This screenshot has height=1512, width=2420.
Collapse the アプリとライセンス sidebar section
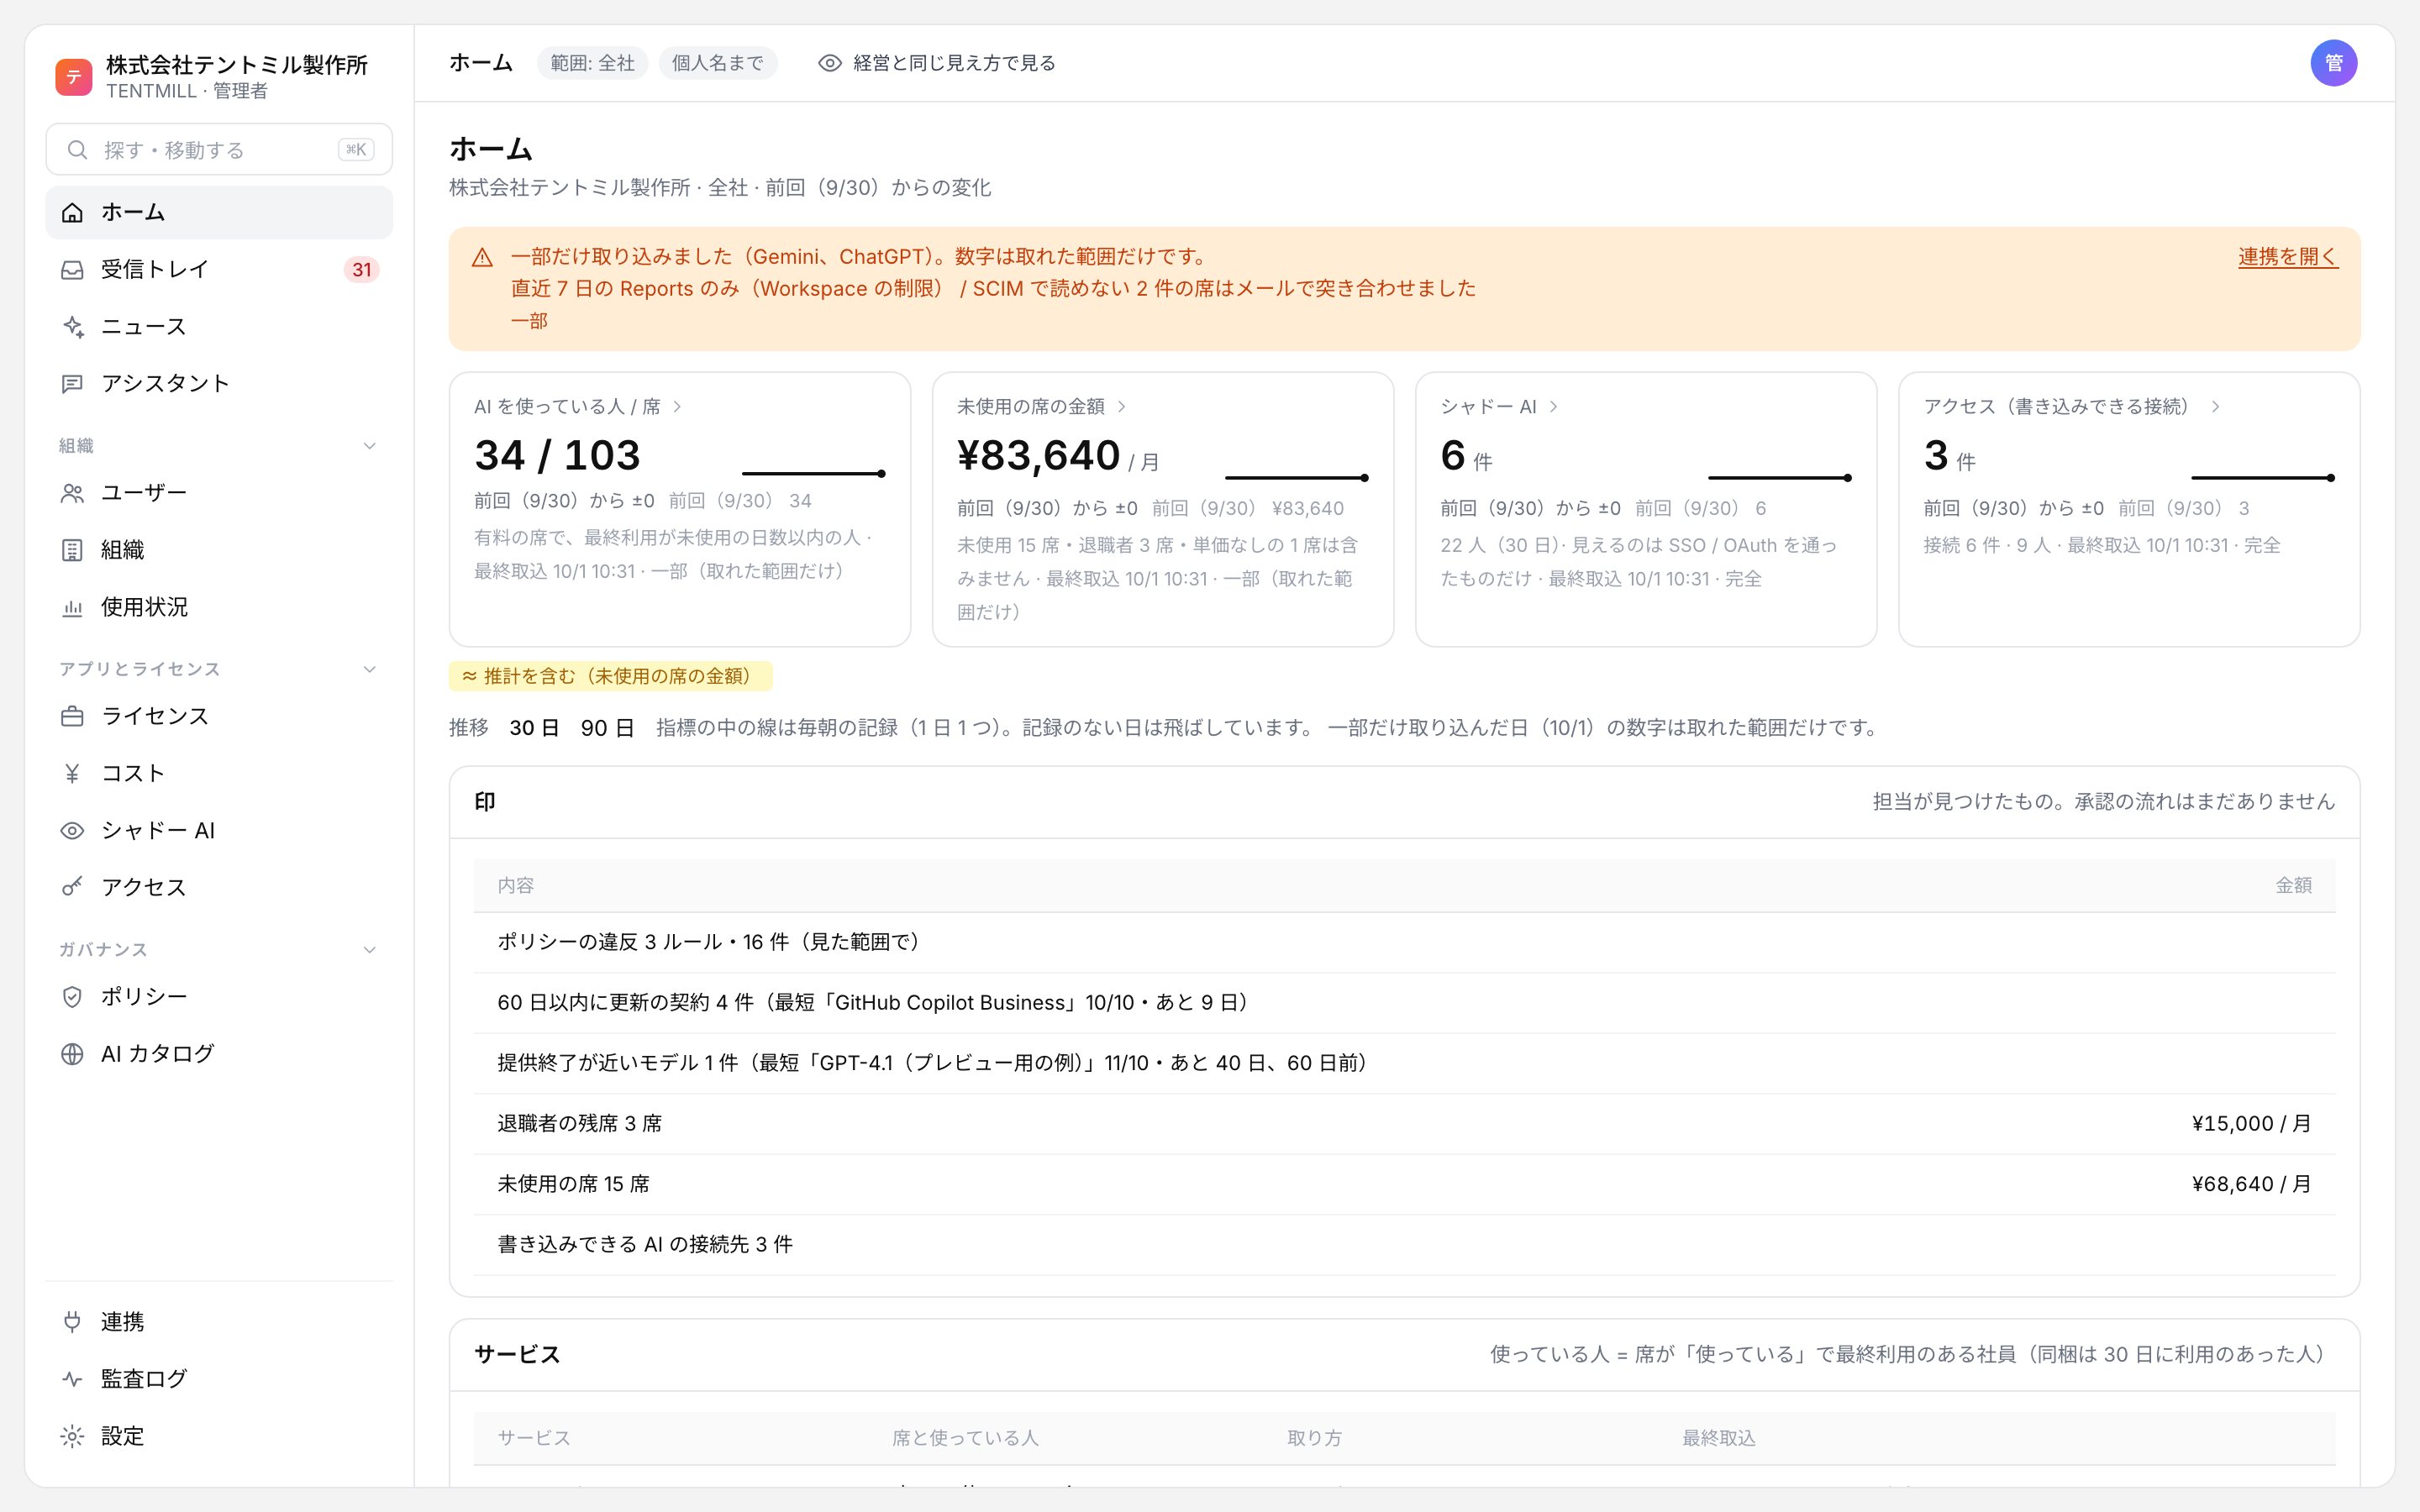click(369, 669)
